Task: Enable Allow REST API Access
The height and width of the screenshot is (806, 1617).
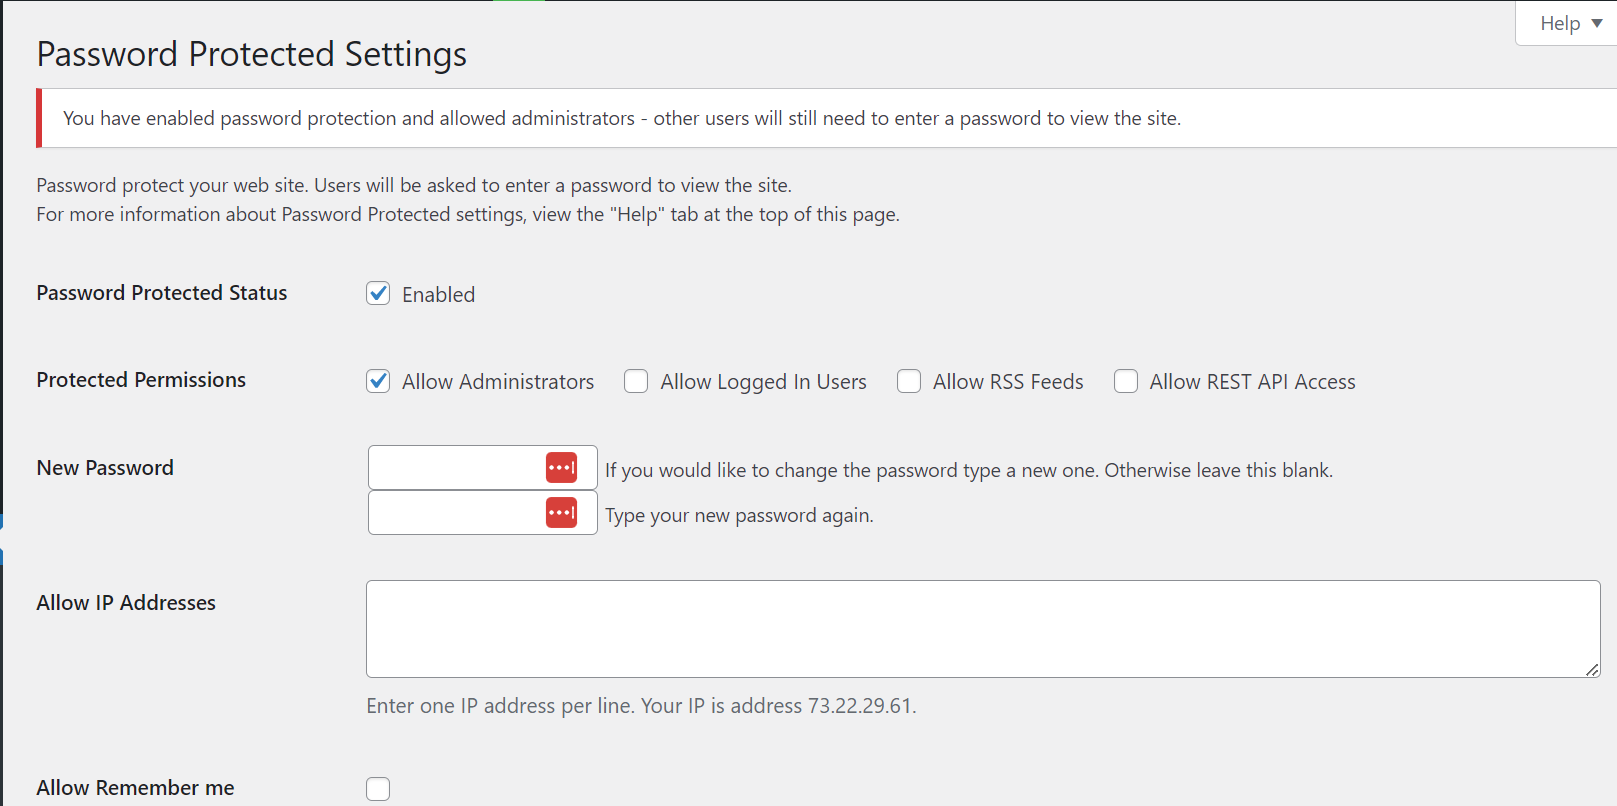Action: click(1126, 381)
